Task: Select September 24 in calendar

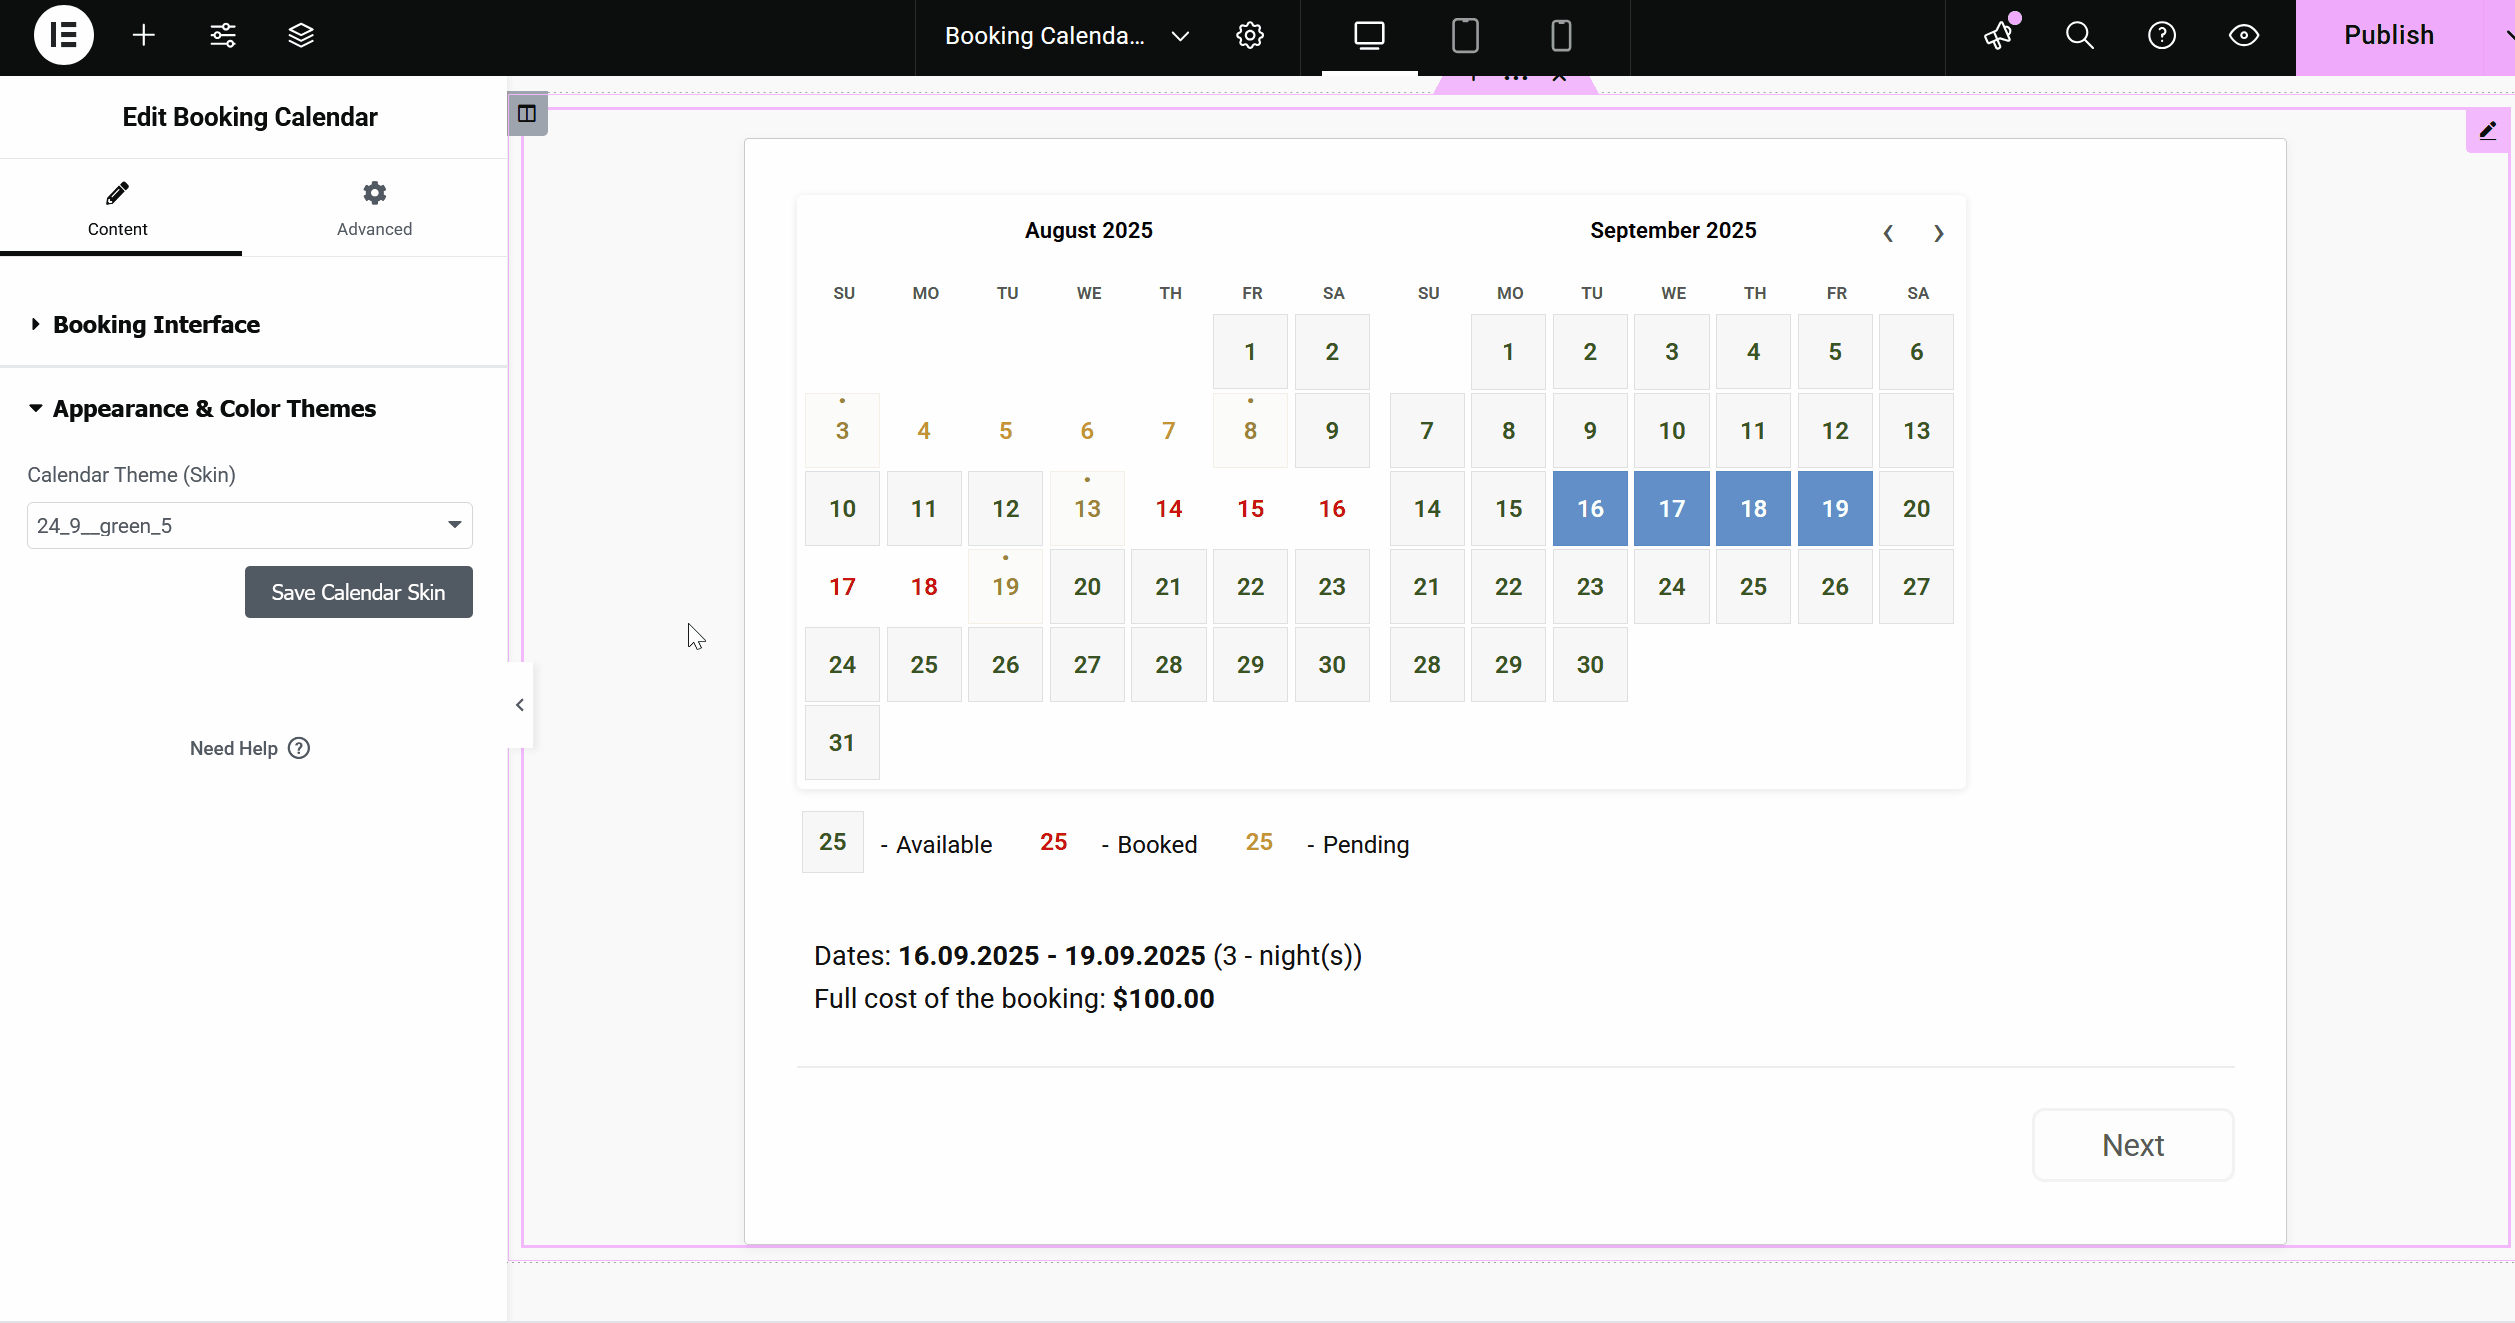Action: 1672,586
